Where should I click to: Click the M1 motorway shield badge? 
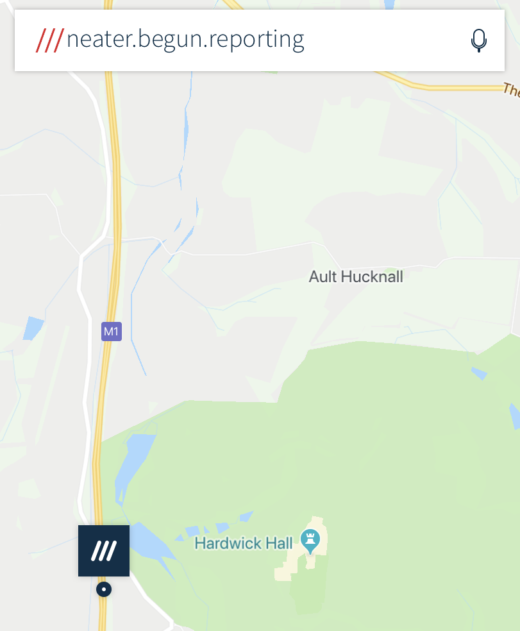[x=111, y=331]
